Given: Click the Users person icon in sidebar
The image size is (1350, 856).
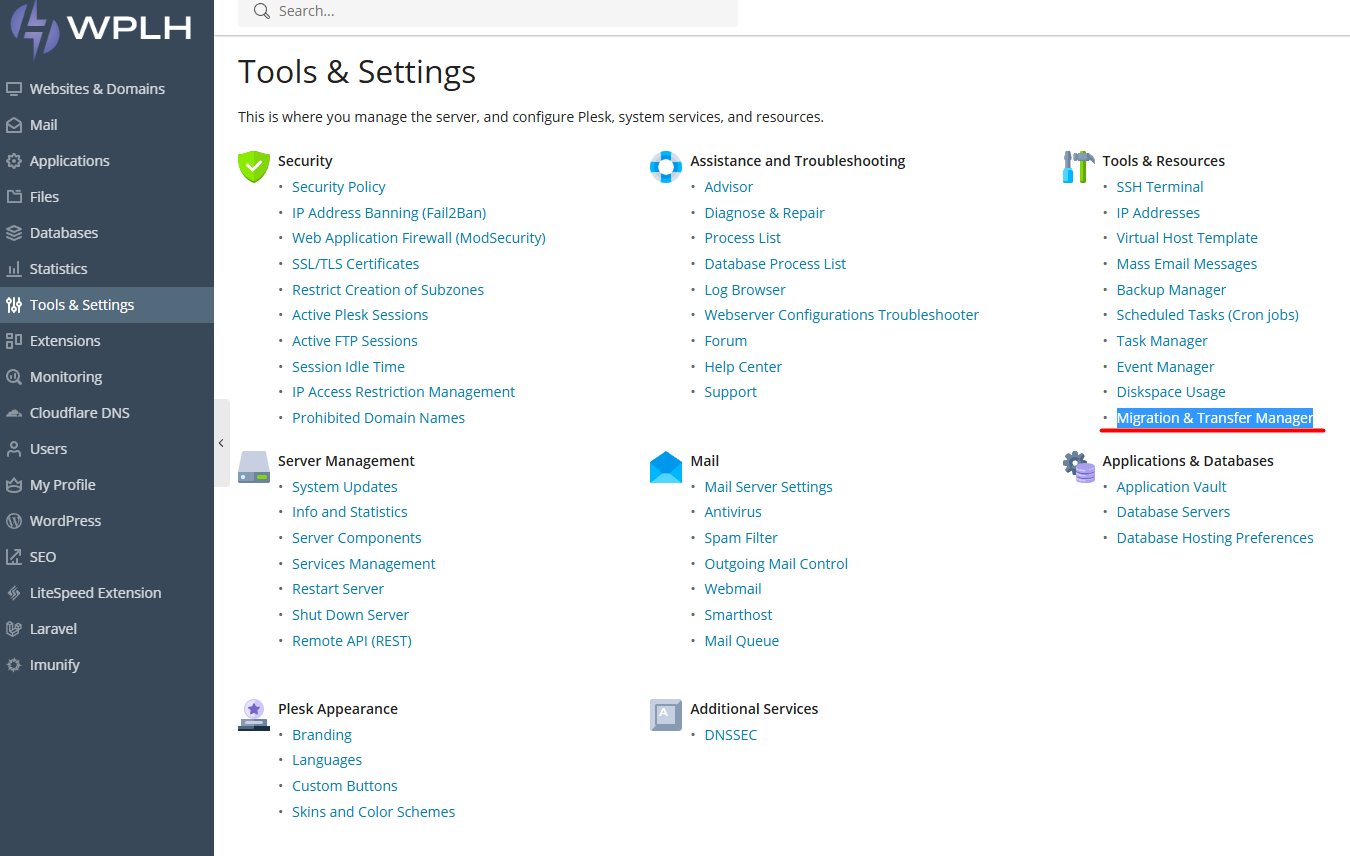Looking at the screenshot, I should (14, 449).
